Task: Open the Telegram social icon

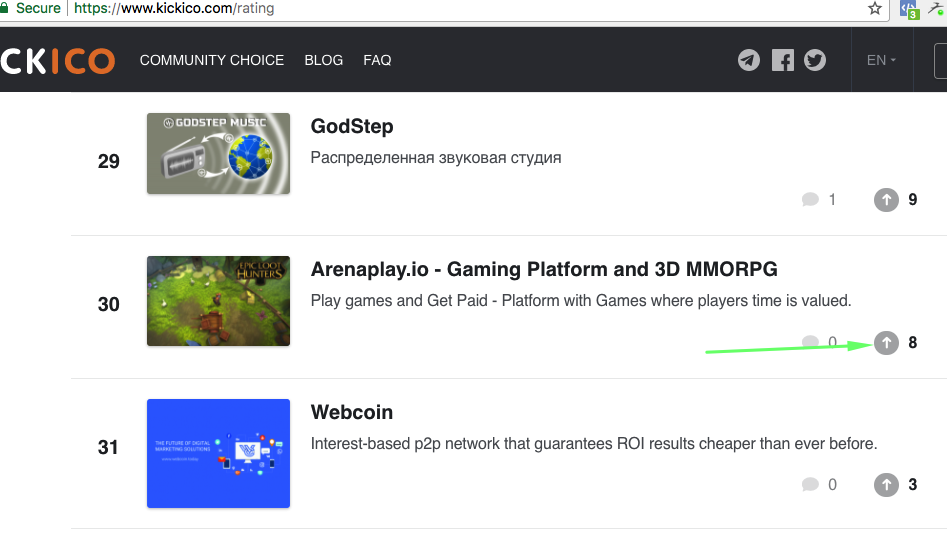Action: [748, 60]
